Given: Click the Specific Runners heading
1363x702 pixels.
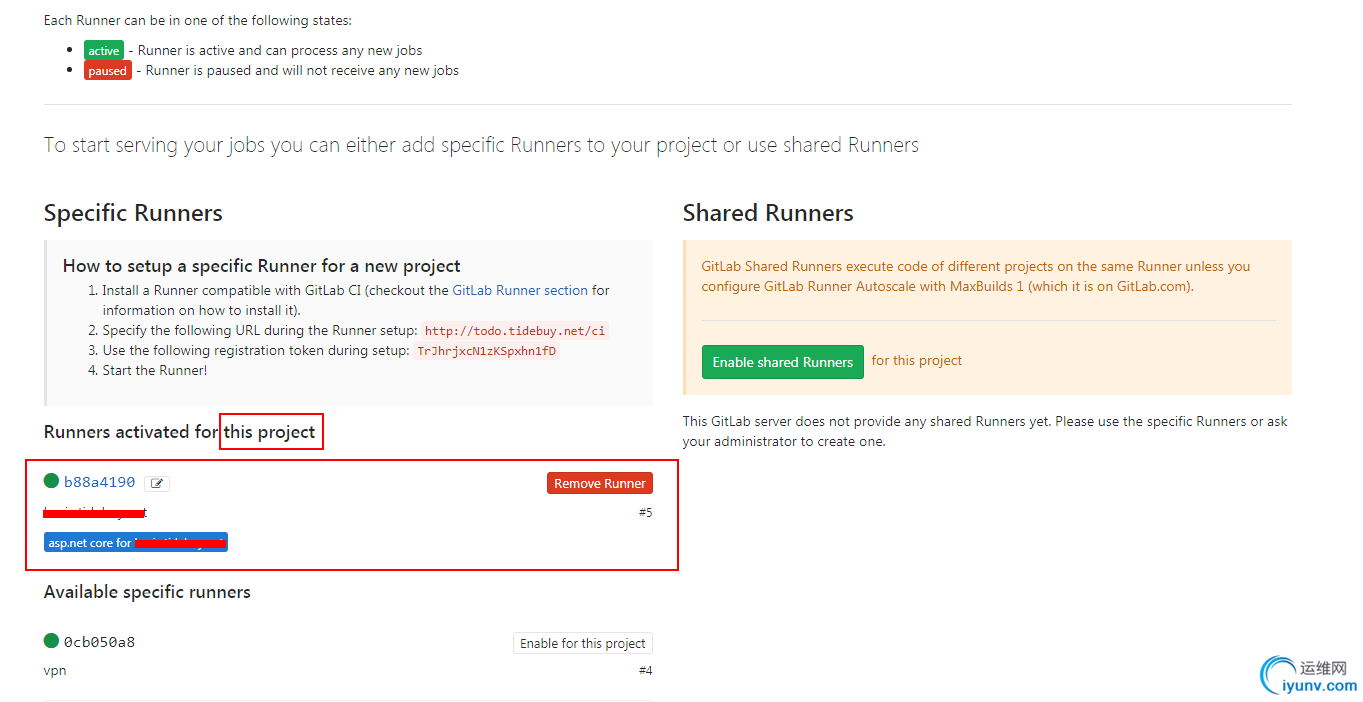Looking at the screenshot, I should (x=133, y=213).
